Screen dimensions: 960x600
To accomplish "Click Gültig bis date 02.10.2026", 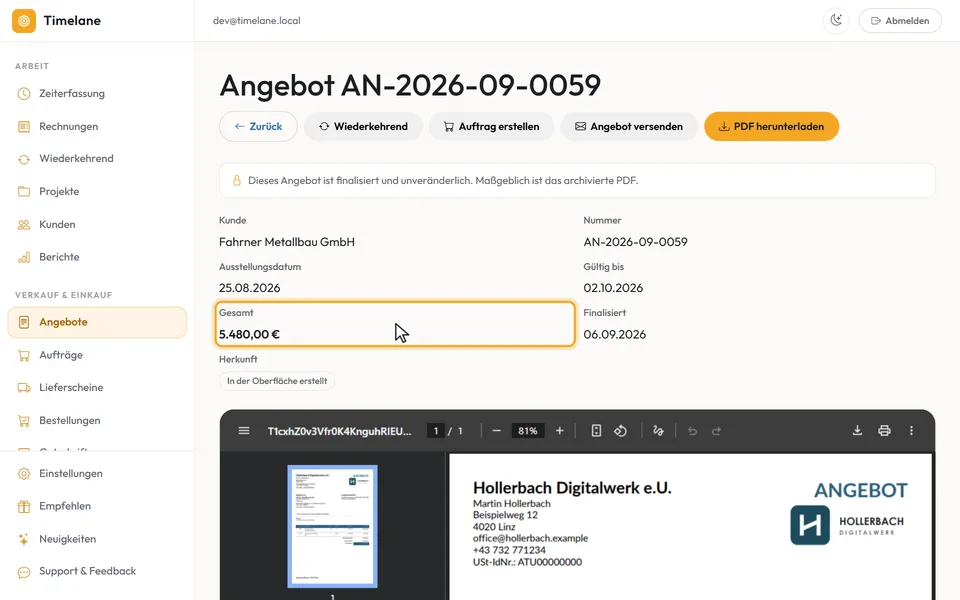I will (613, 288).
